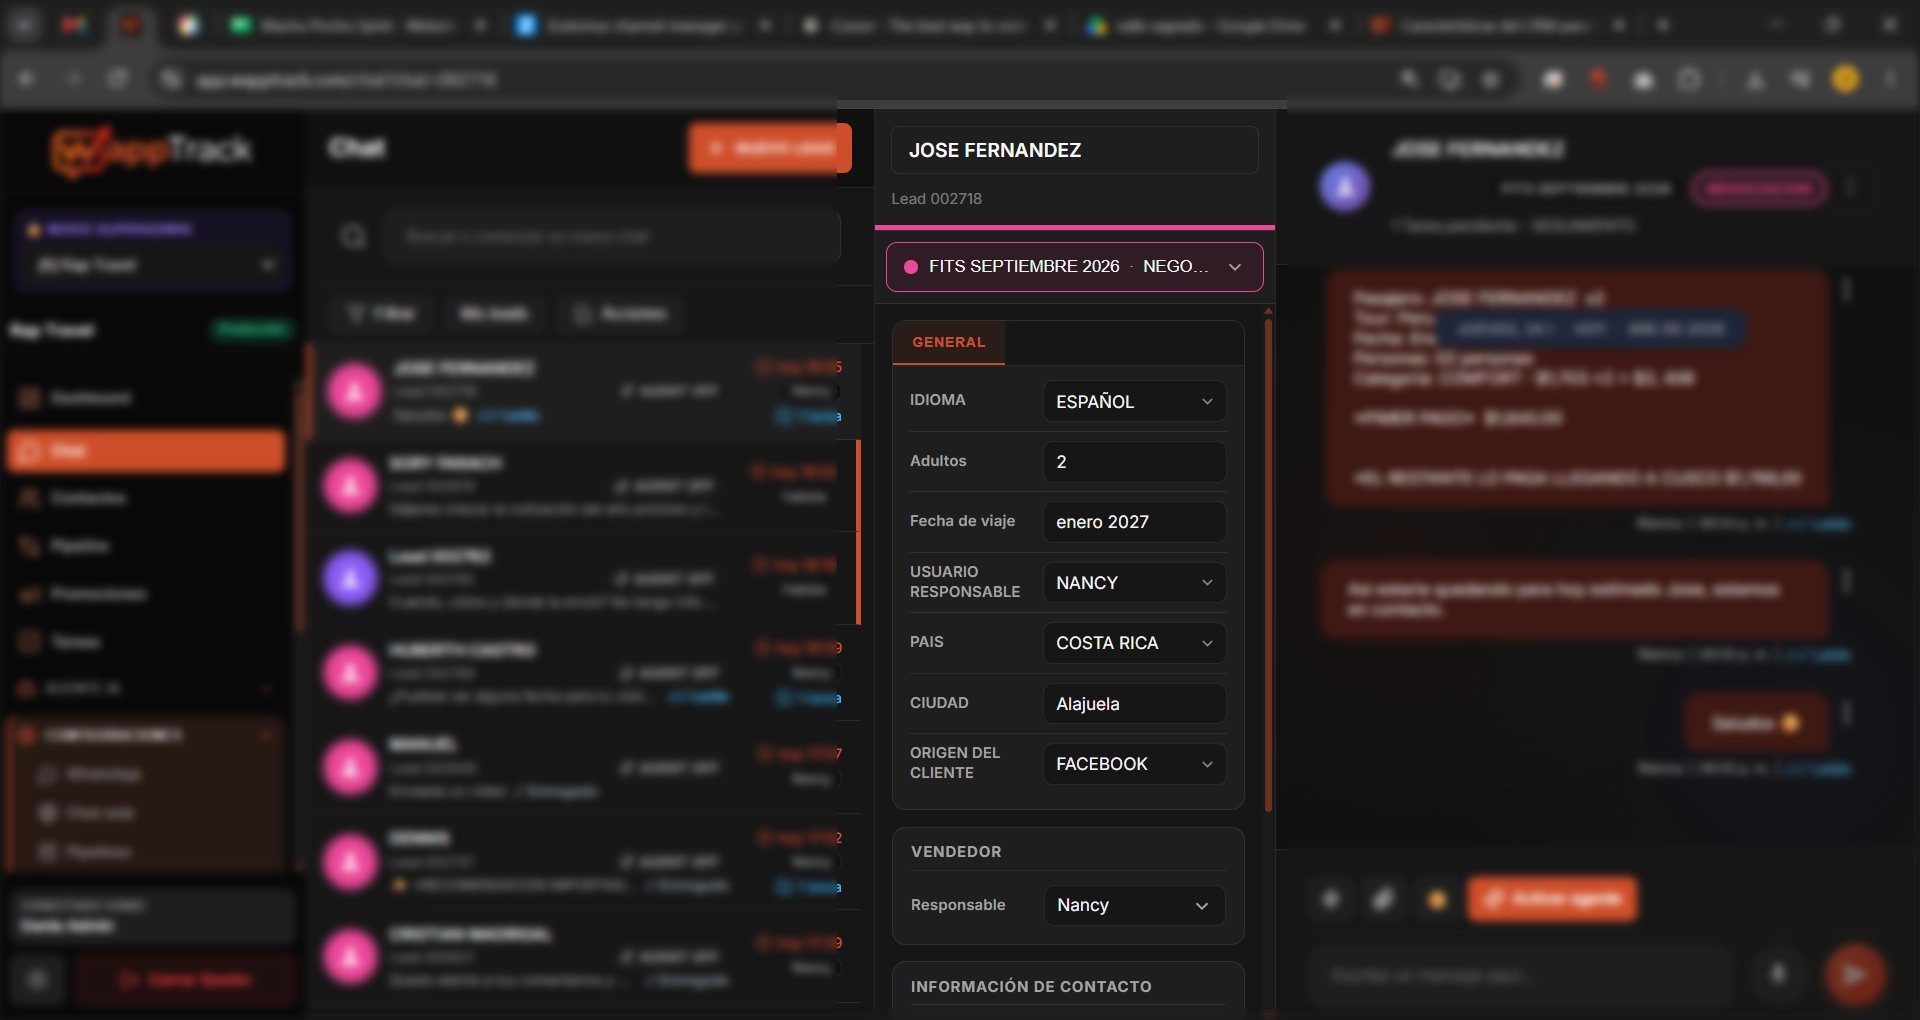Image resolution: width=1920 pixels, height=1020 pixels.
Task: Click the round orange send message button
Action: click(x=1855, y=974)
